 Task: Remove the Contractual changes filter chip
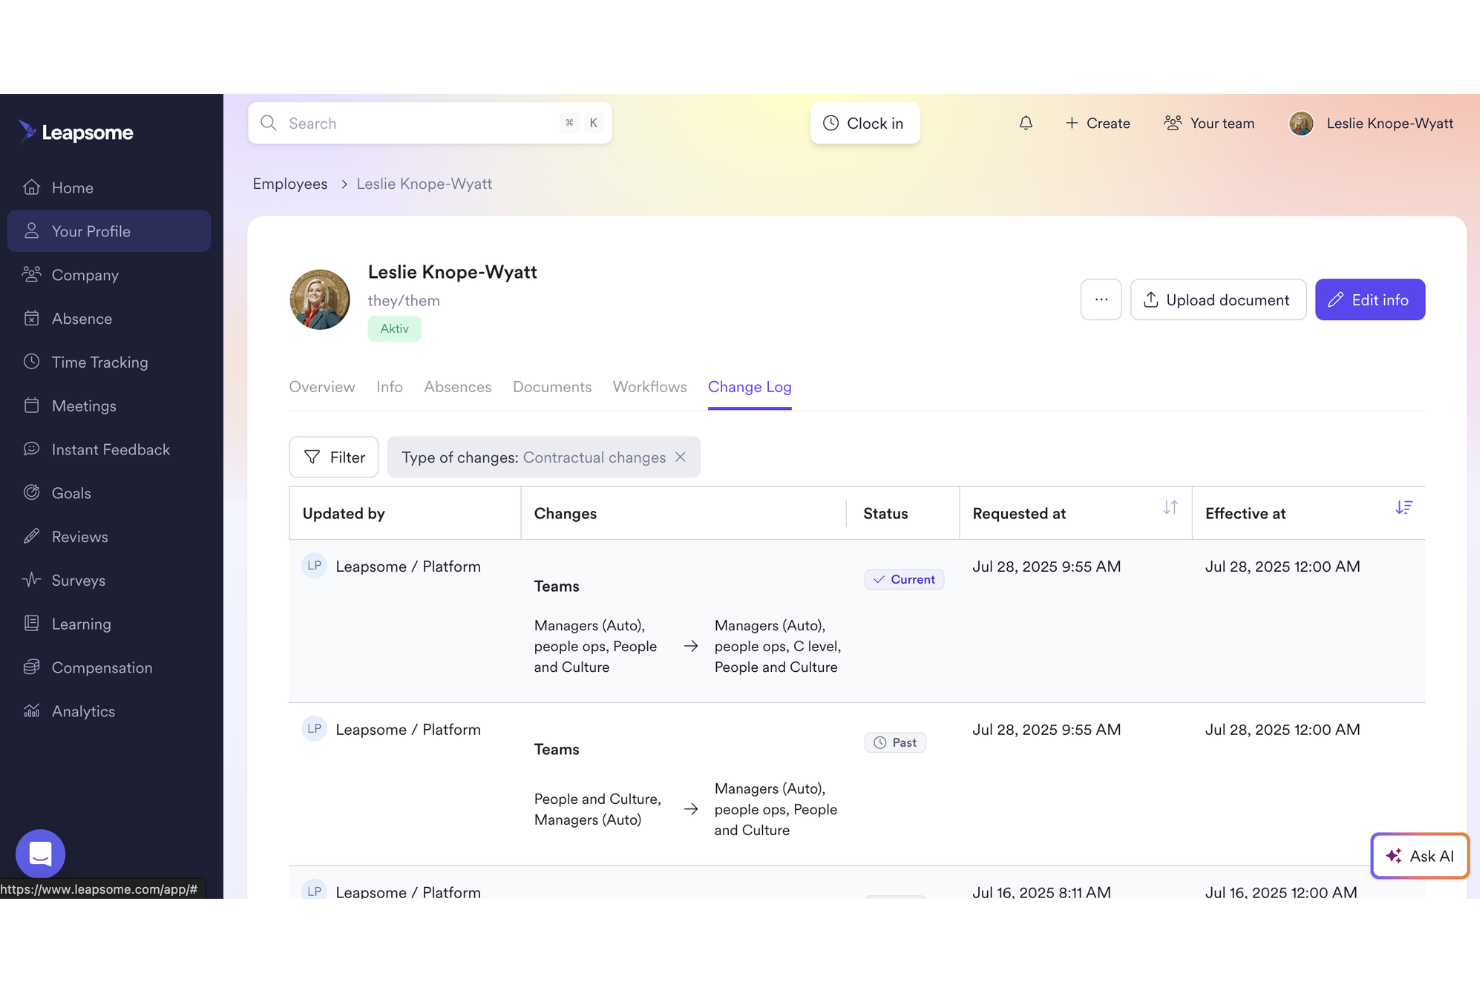tap(681, 457)
